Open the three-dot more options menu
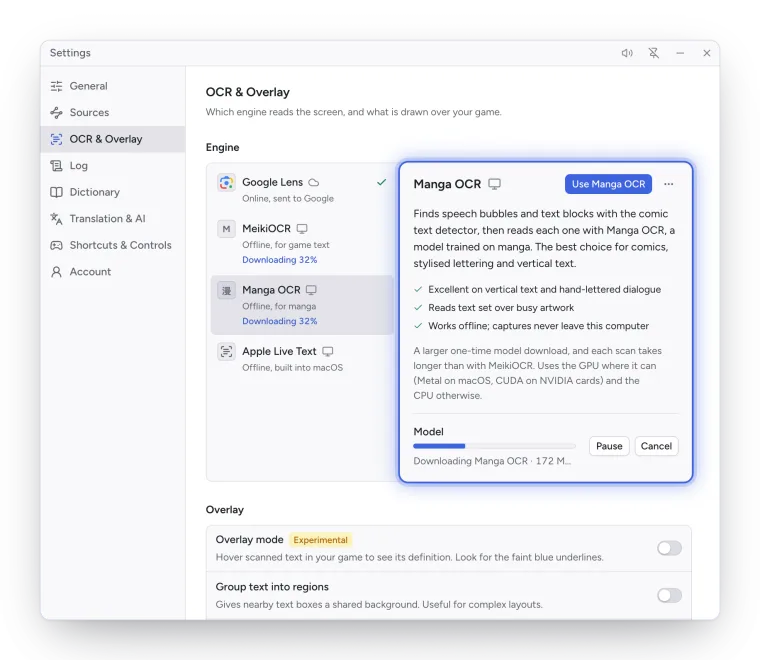760x660 pixels. click(669, 184)
